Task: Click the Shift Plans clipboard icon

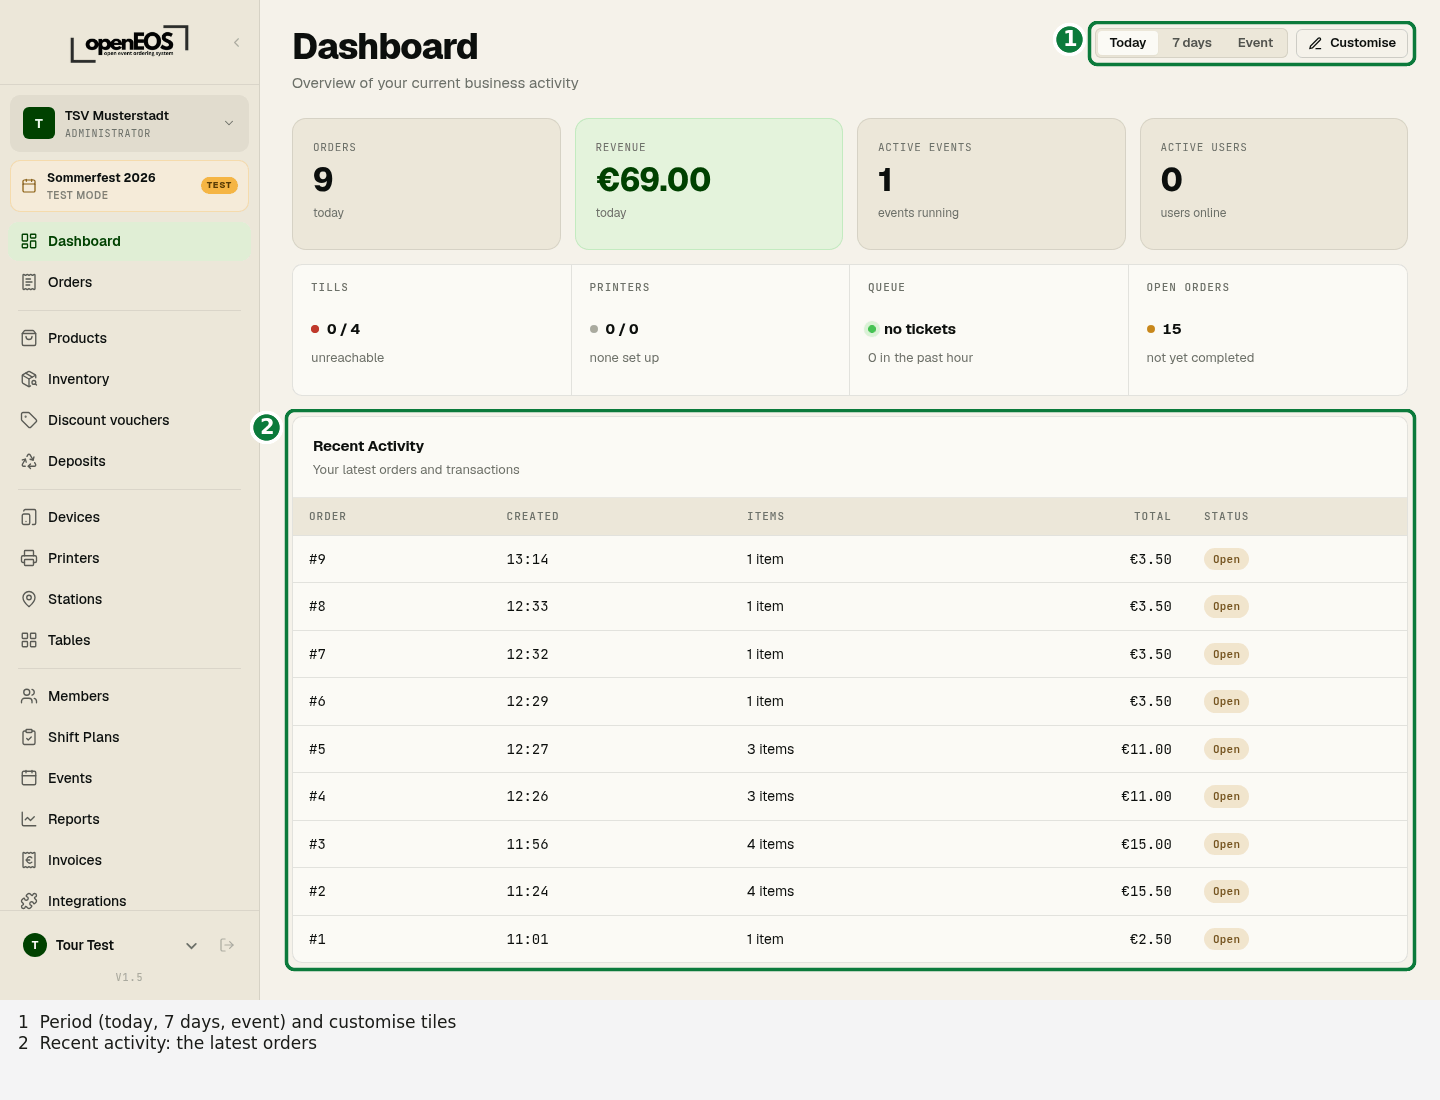Action: (x=29, y=737)
